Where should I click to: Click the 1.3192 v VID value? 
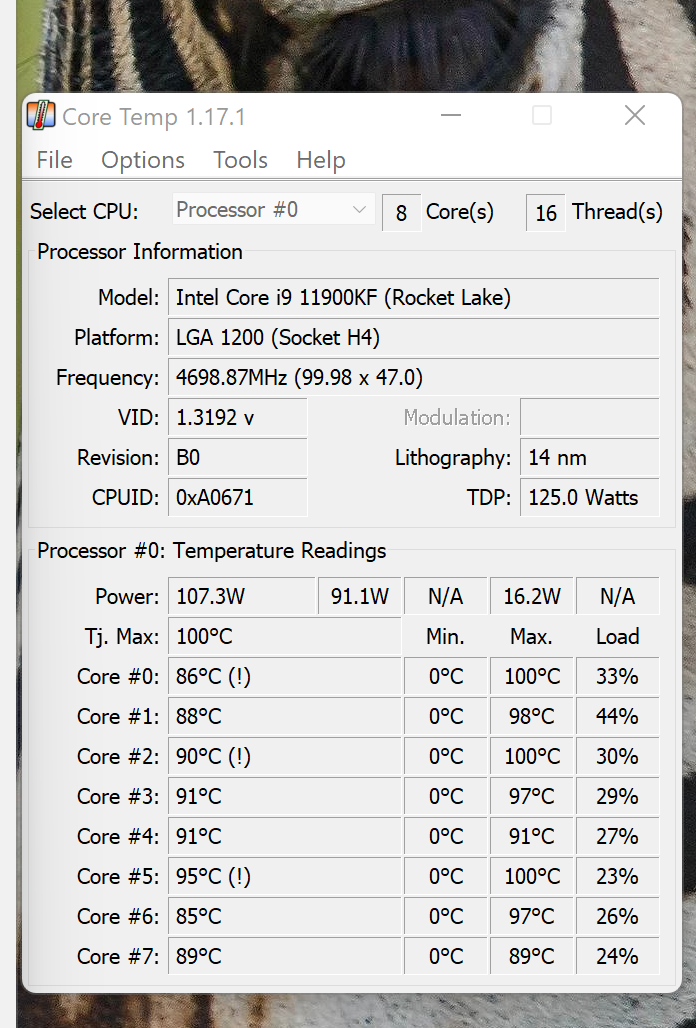pyautogui.click(x=237, y=418)
